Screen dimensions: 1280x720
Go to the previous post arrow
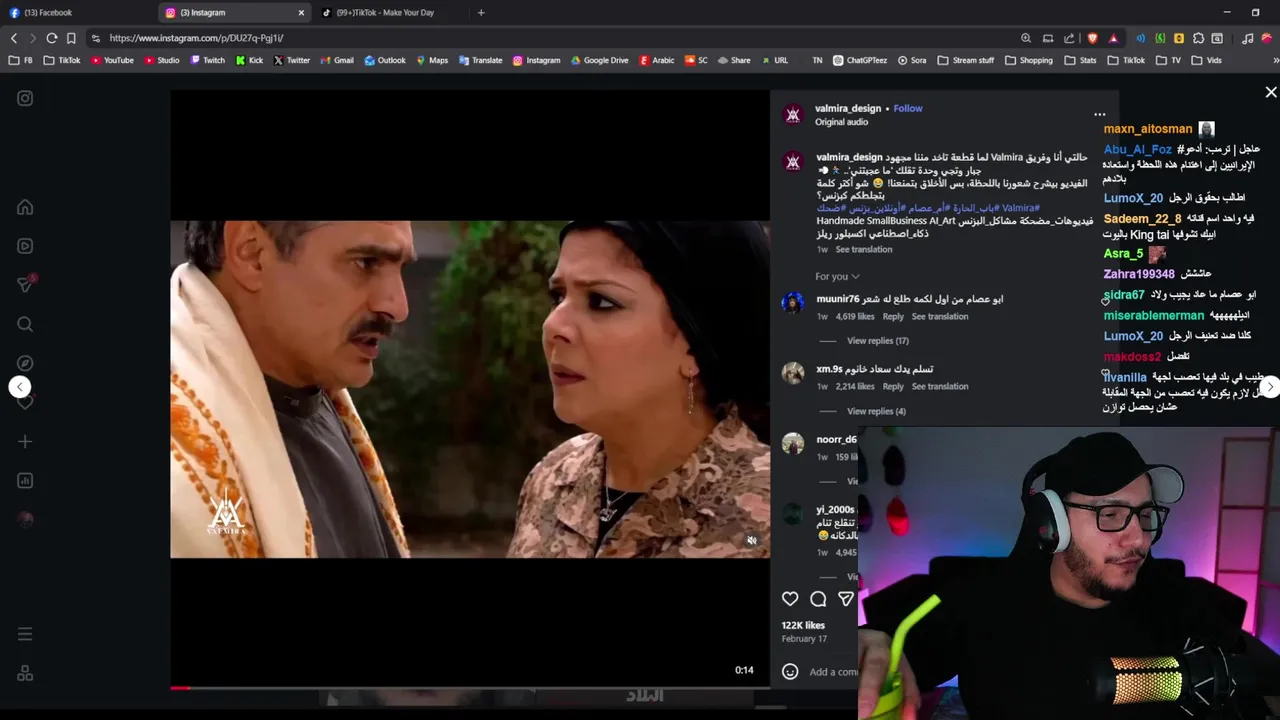20,387
